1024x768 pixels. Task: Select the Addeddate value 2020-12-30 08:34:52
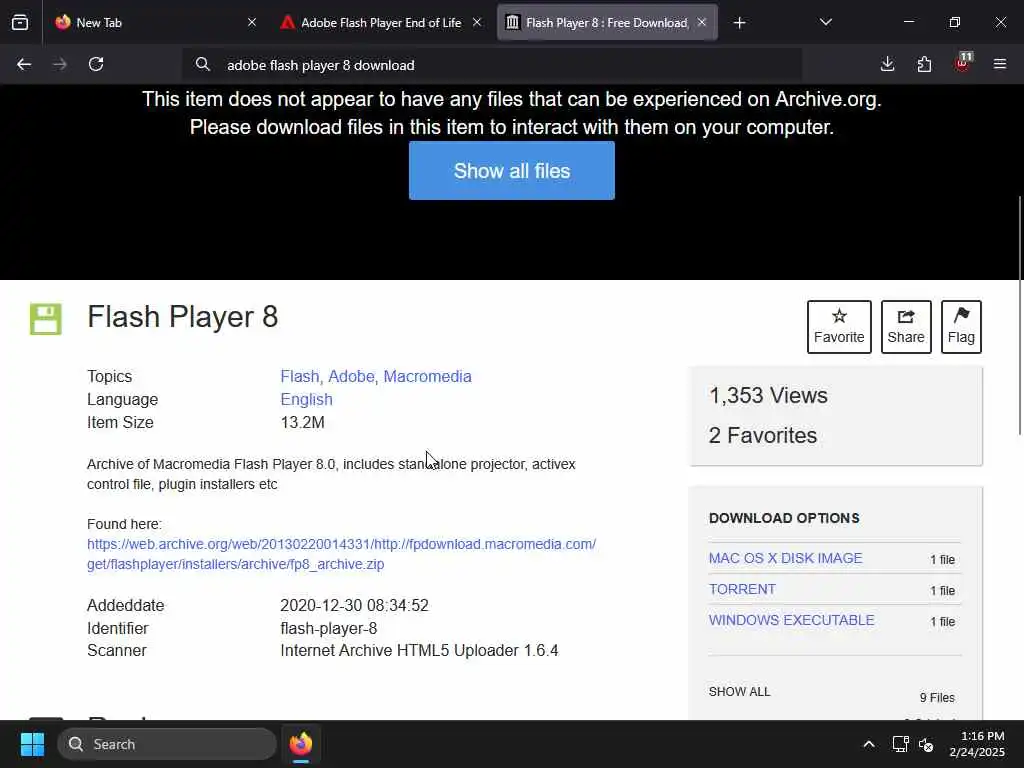(354, 605)
